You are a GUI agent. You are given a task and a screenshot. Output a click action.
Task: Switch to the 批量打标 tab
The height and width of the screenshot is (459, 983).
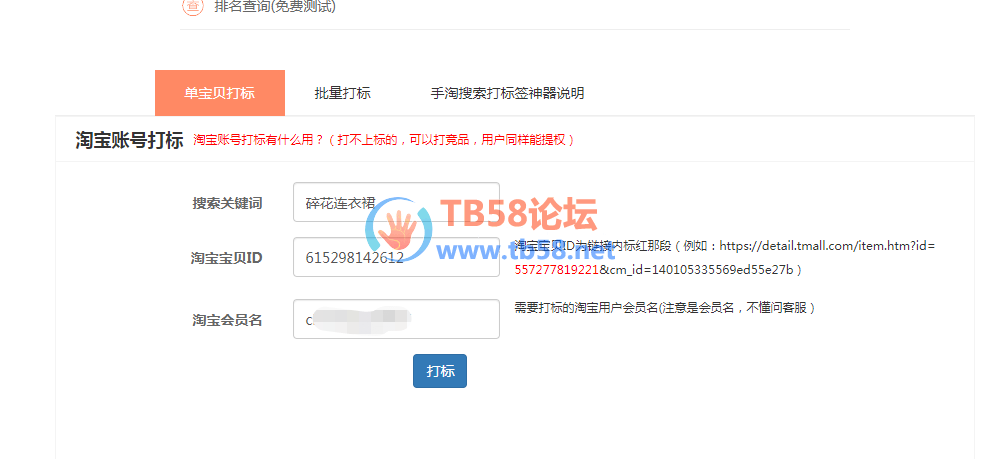tap(342, 93)
